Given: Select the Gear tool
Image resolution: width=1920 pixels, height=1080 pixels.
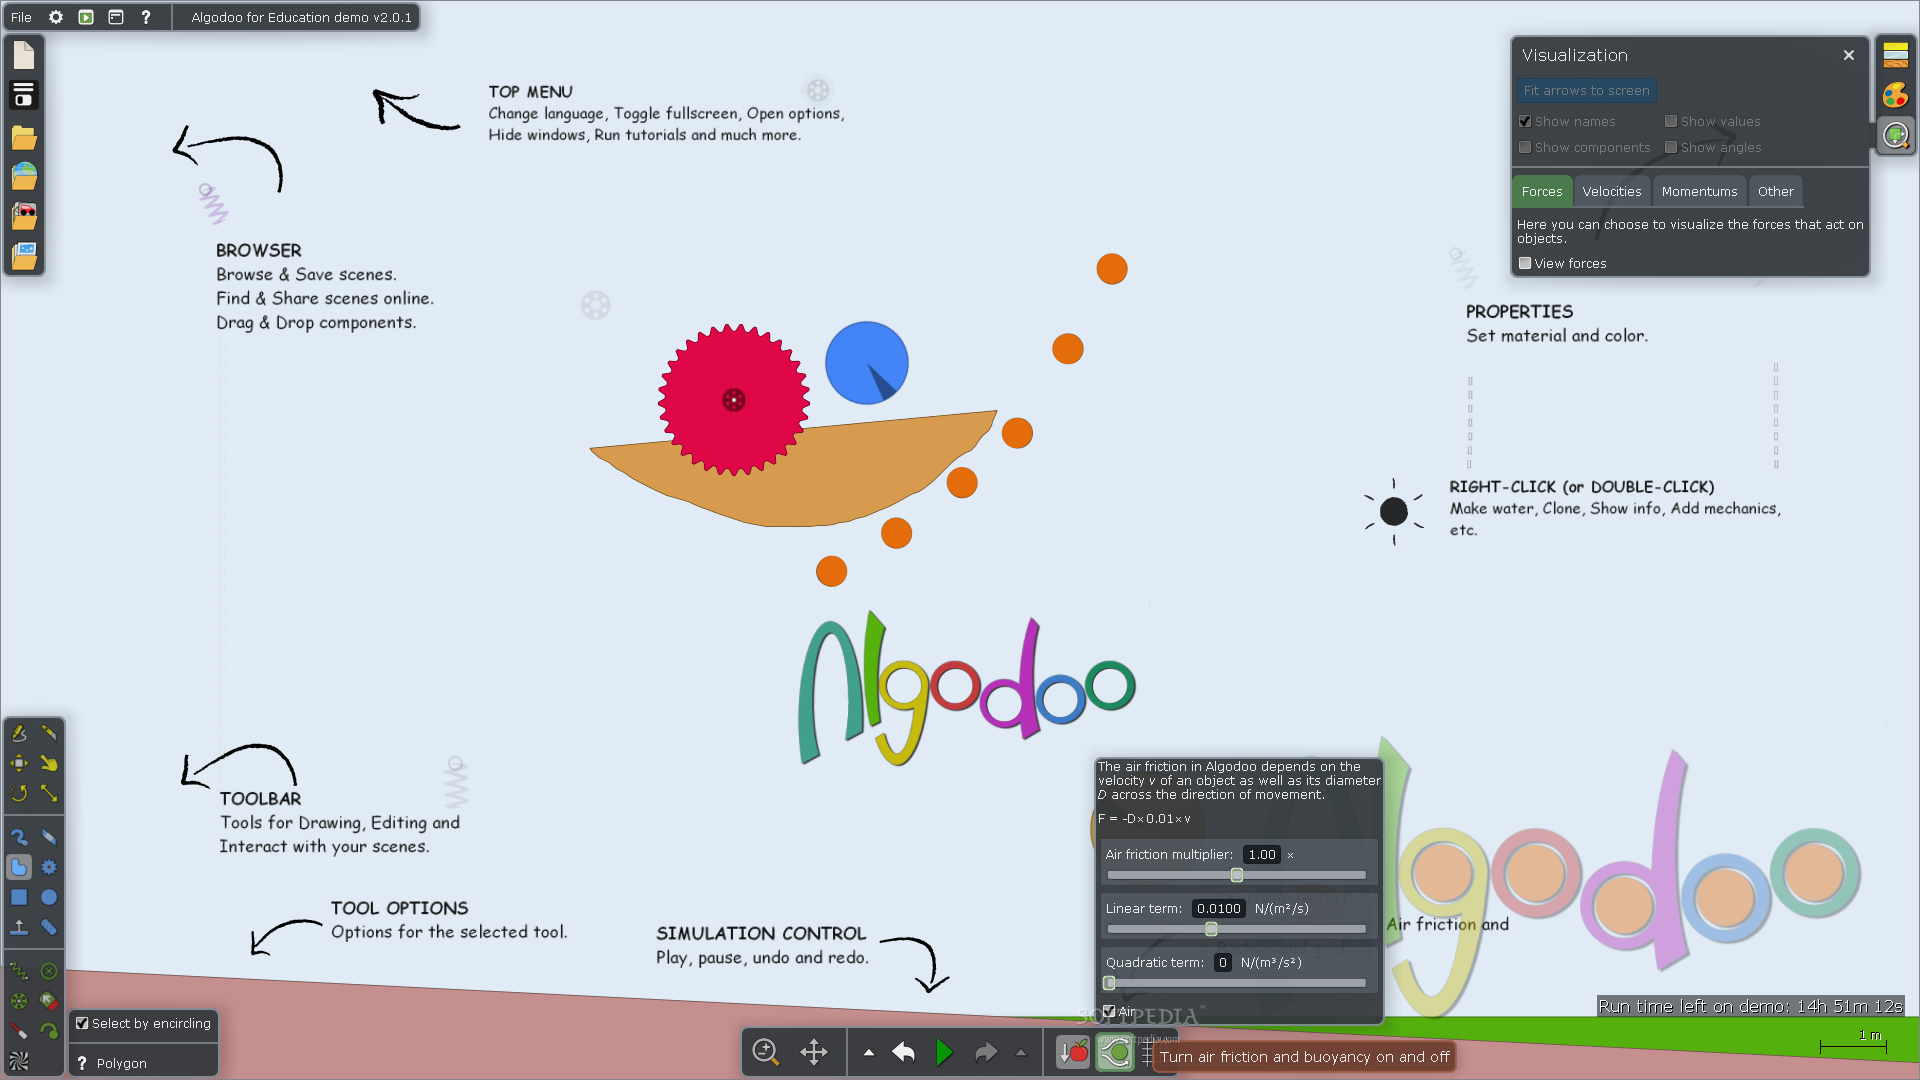Looking at the screenshot, I should coord(49,867).
